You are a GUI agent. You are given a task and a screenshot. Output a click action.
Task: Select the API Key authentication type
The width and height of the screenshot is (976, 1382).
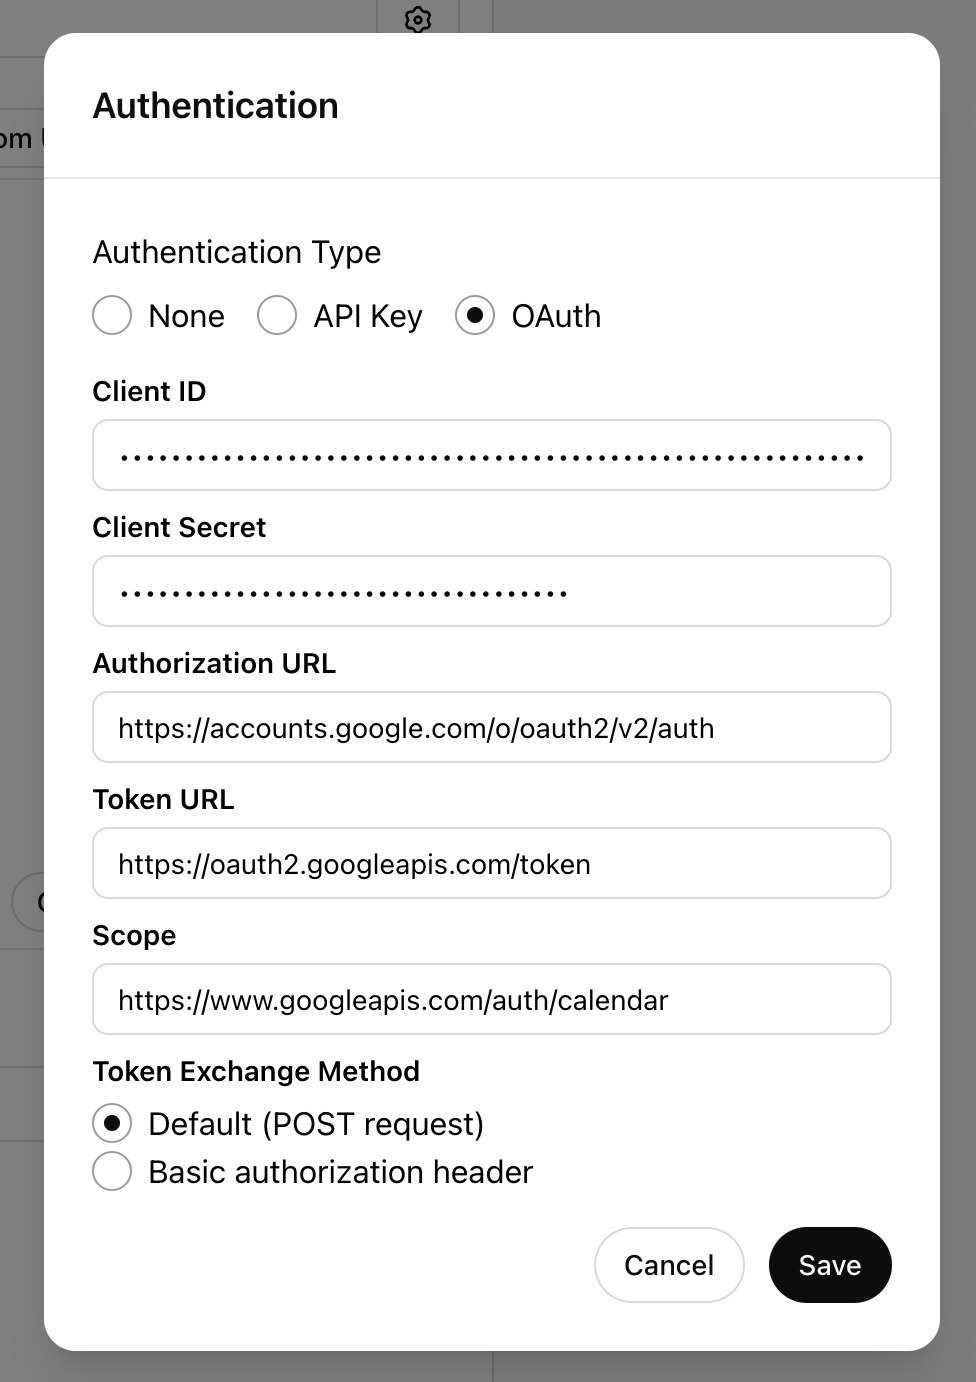tap(276, 315)
